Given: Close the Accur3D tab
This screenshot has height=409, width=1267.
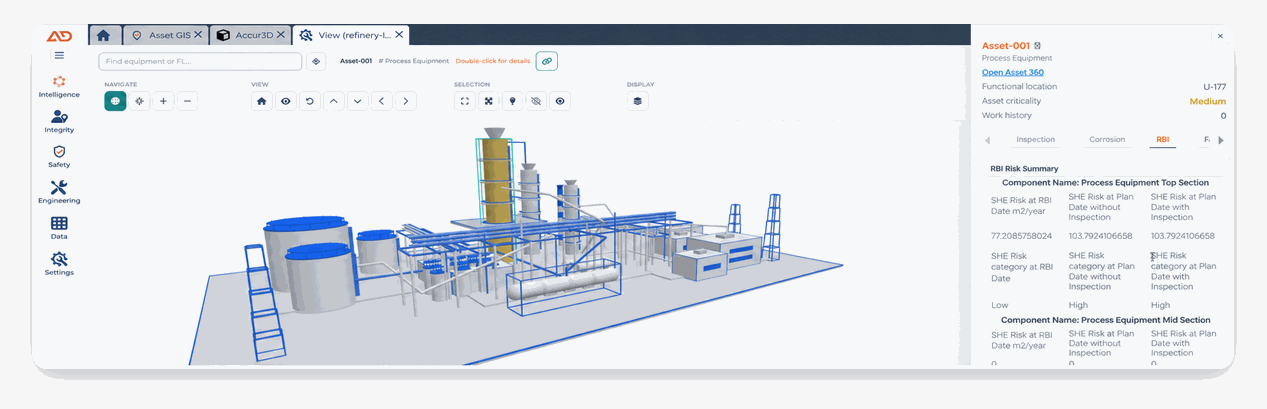Looking at the screenshot, I should (x=283, y=35).
